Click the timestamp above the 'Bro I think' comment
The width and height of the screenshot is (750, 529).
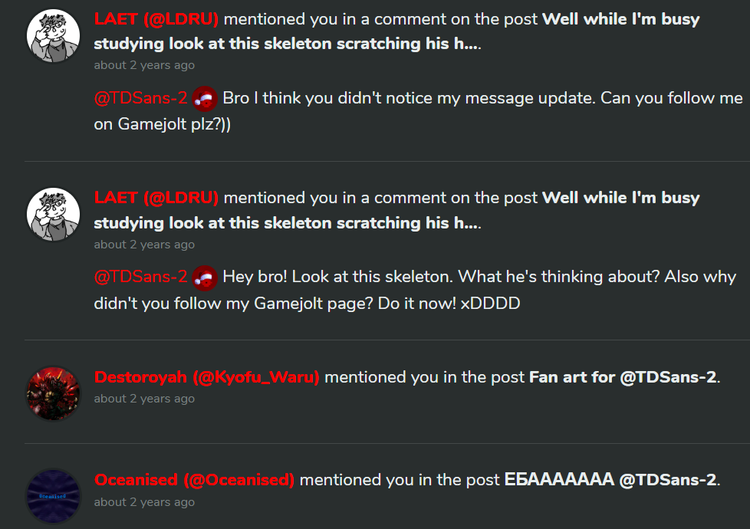(x=144, y=66)
